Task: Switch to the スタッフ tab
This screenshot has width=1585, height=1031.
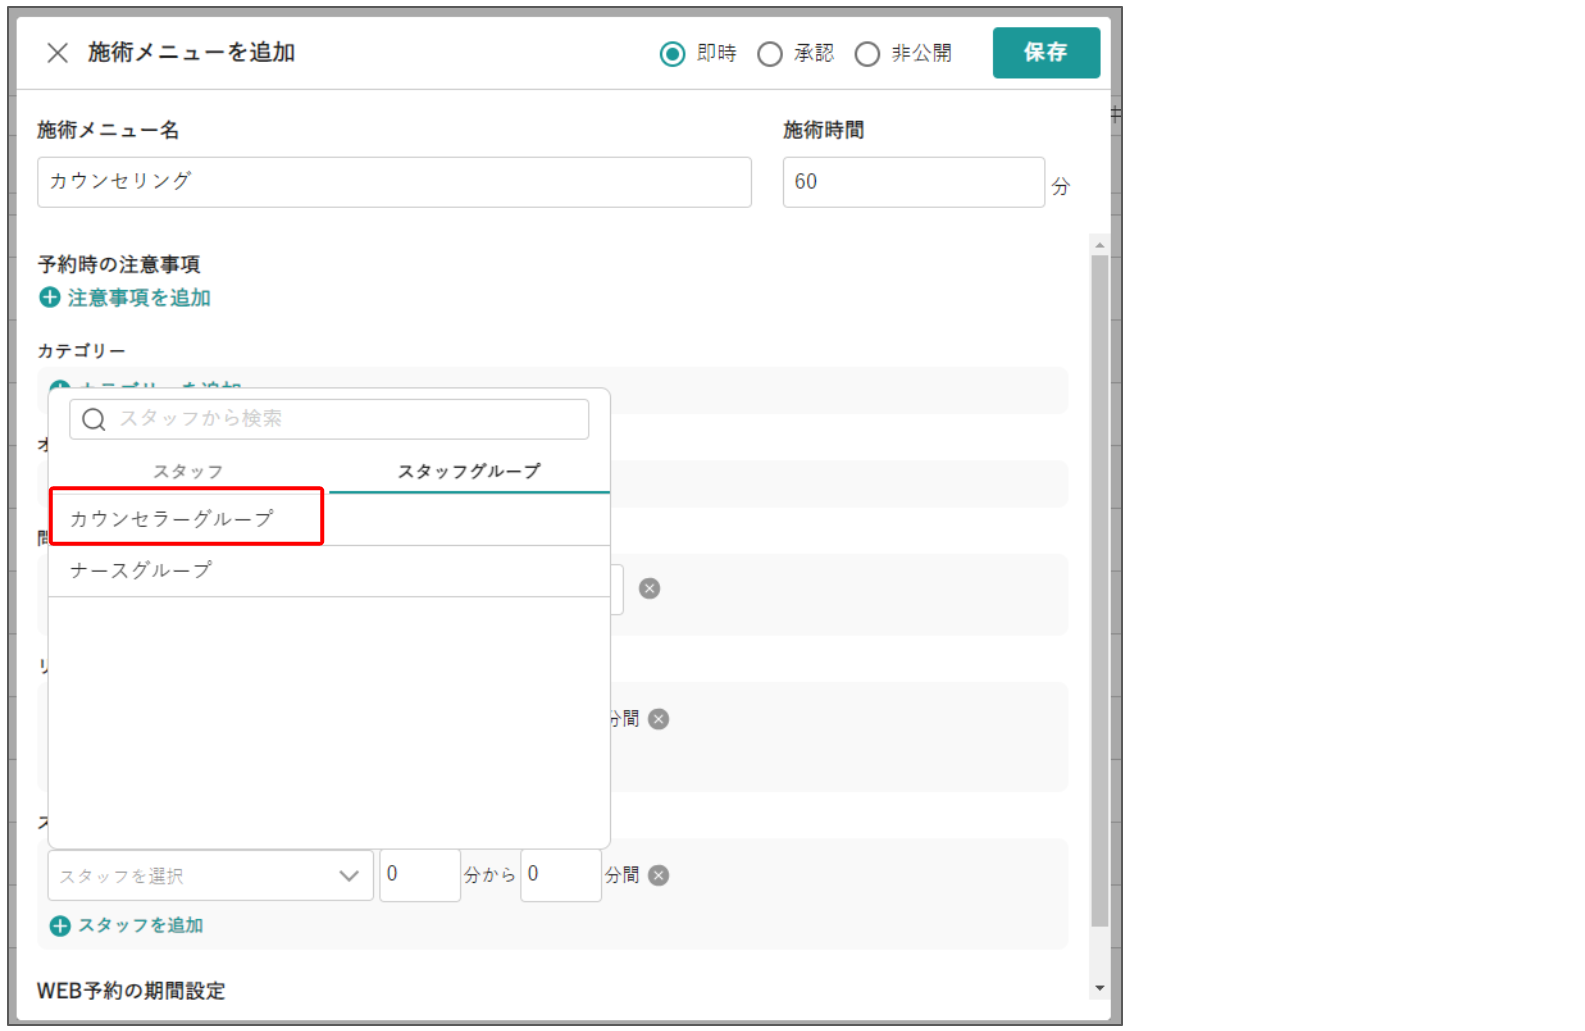Action: (188, 471)
